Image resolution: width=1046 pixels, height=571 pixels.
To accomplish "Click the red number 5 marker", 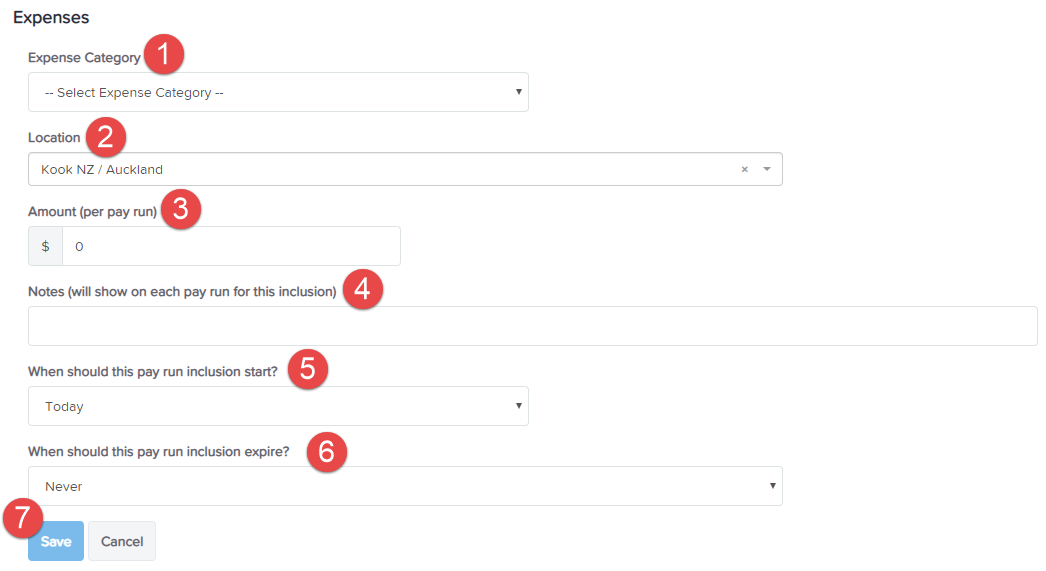I will (x=308, y=369).
